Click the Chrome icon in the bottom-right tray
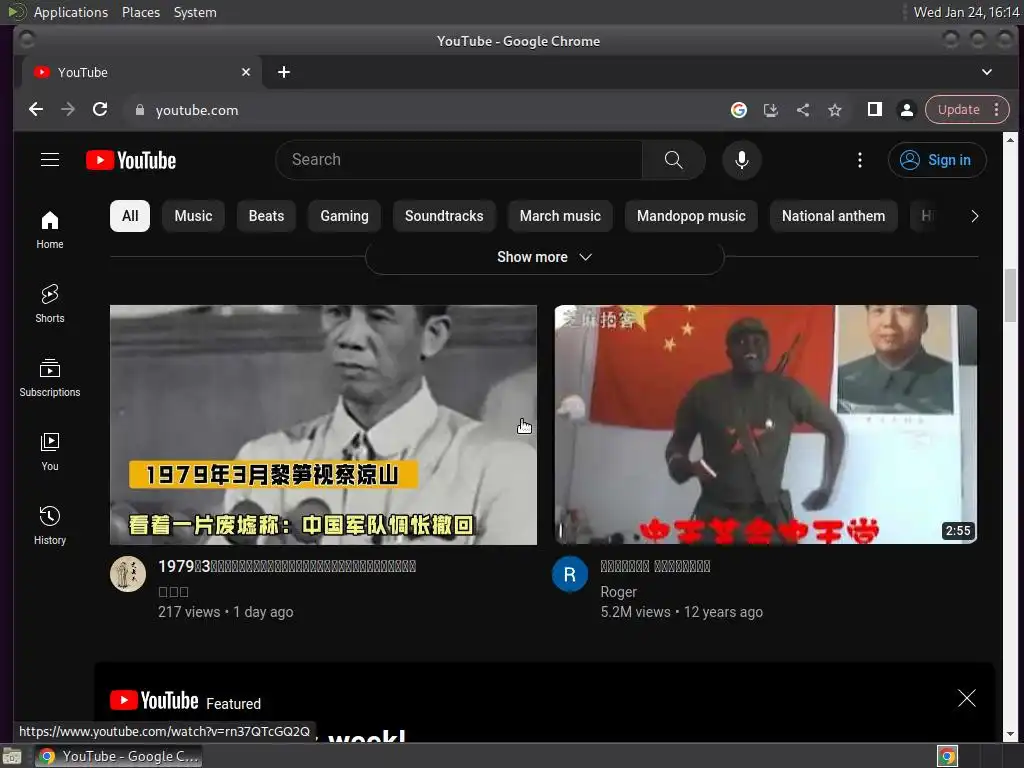 tap(947, 756)
